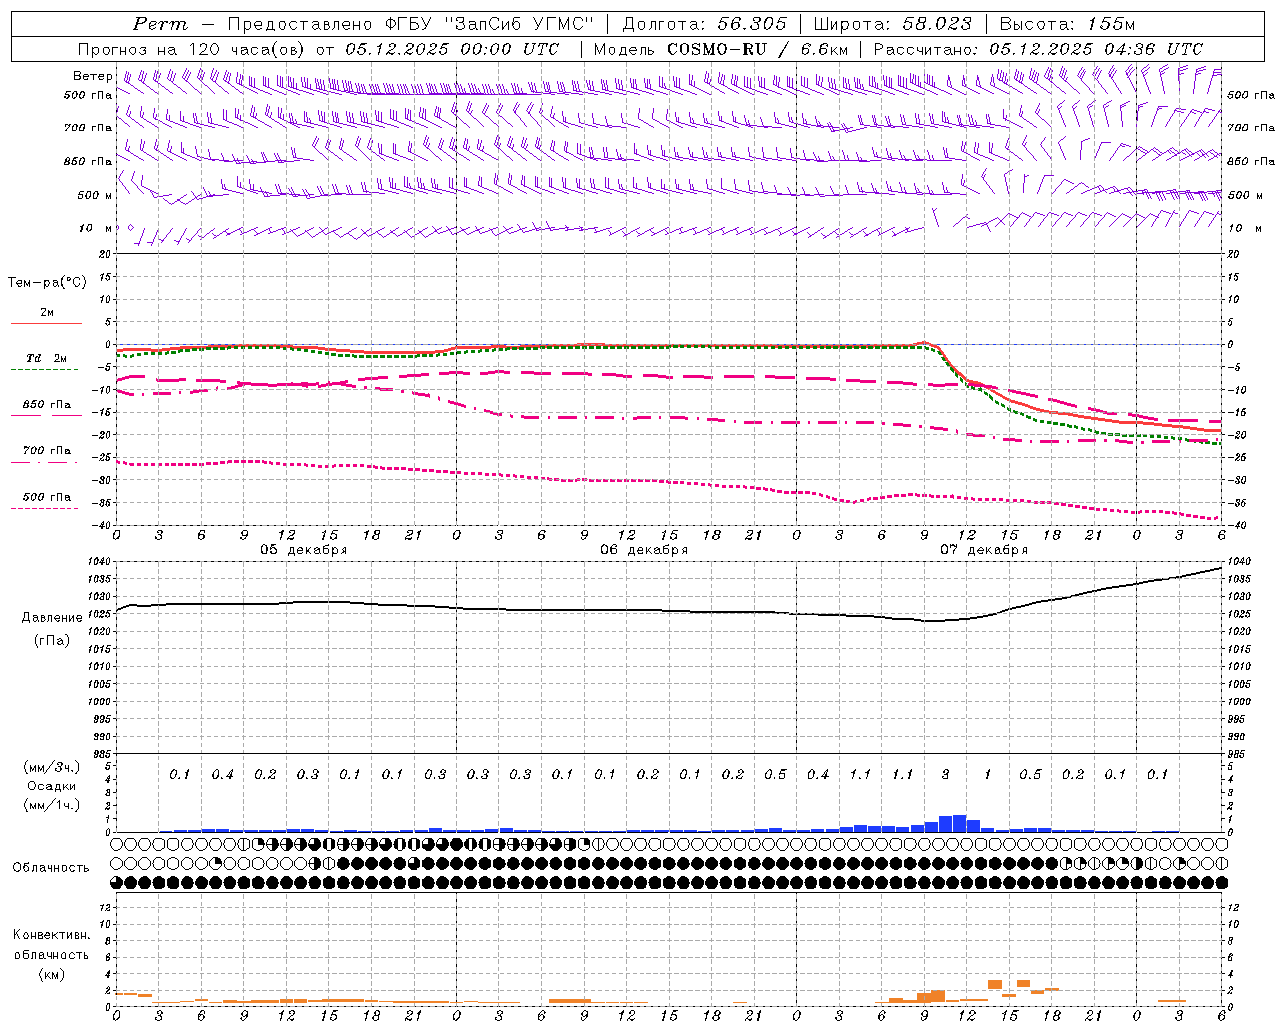Click the "700 гПа" temperature legend entry
Viewport: 1280px width, 1024px height.
point(47,451)
